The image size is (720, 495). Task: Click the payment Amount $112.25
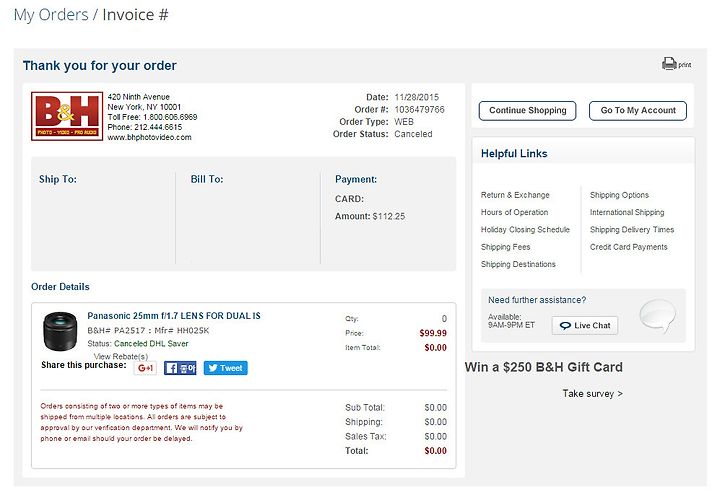pos(370,216)
